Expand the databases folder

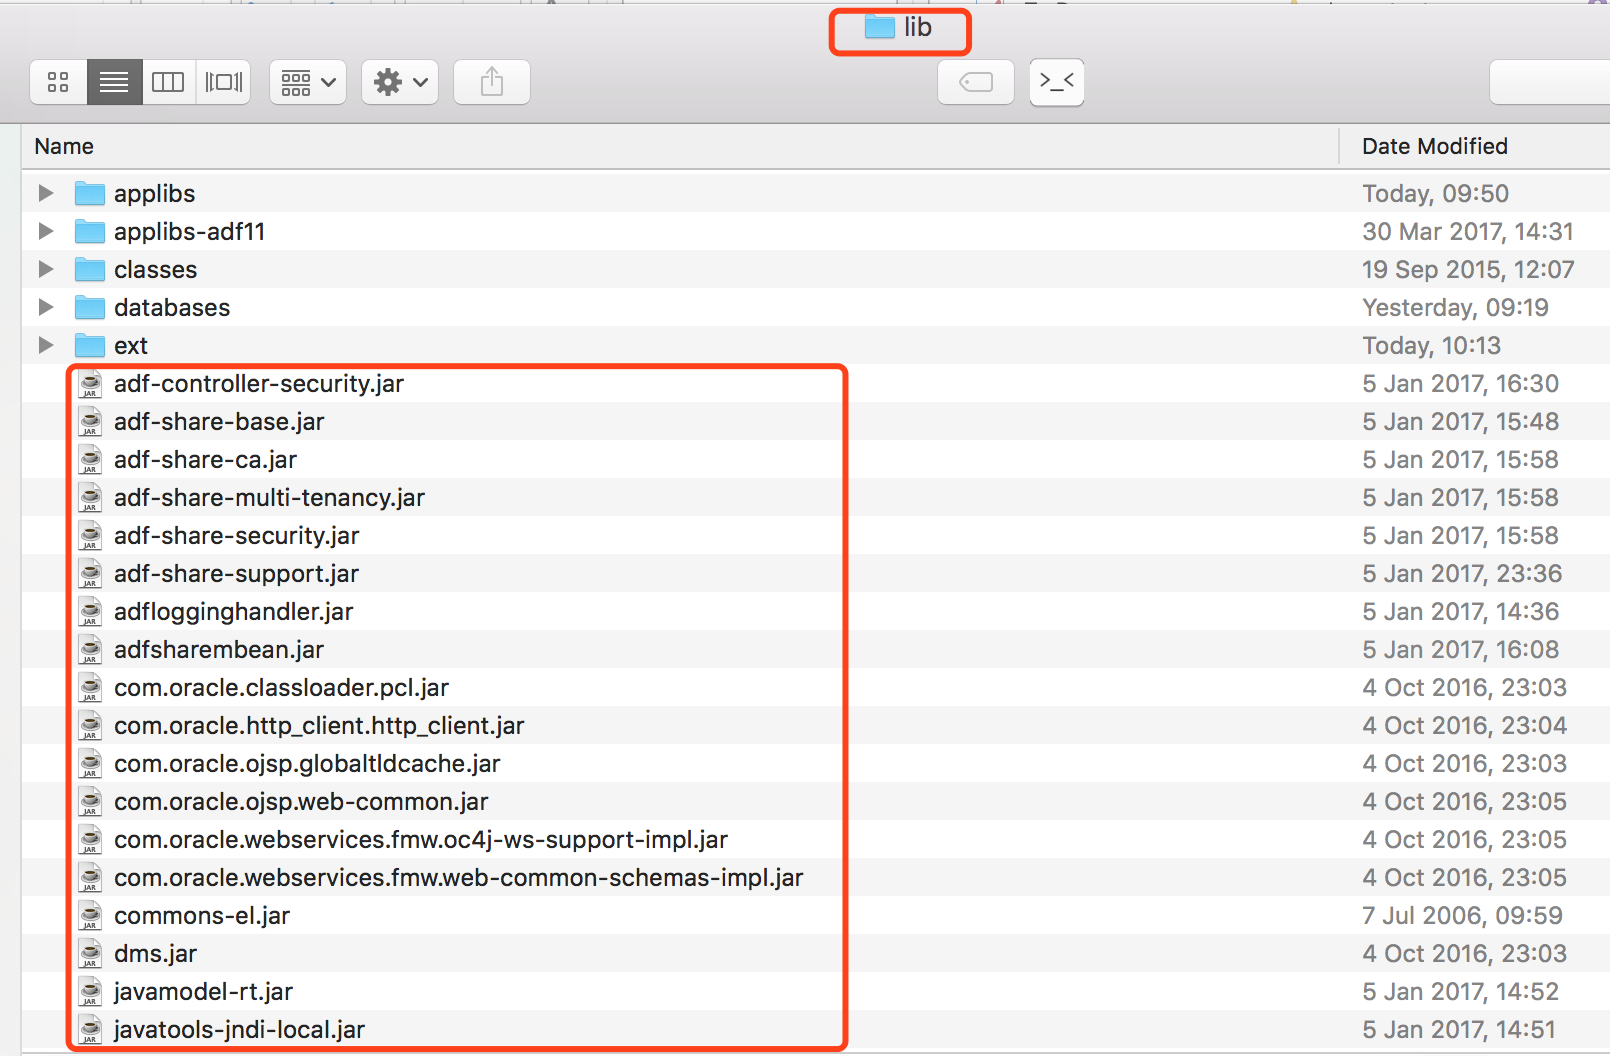[x=46, y=307]
